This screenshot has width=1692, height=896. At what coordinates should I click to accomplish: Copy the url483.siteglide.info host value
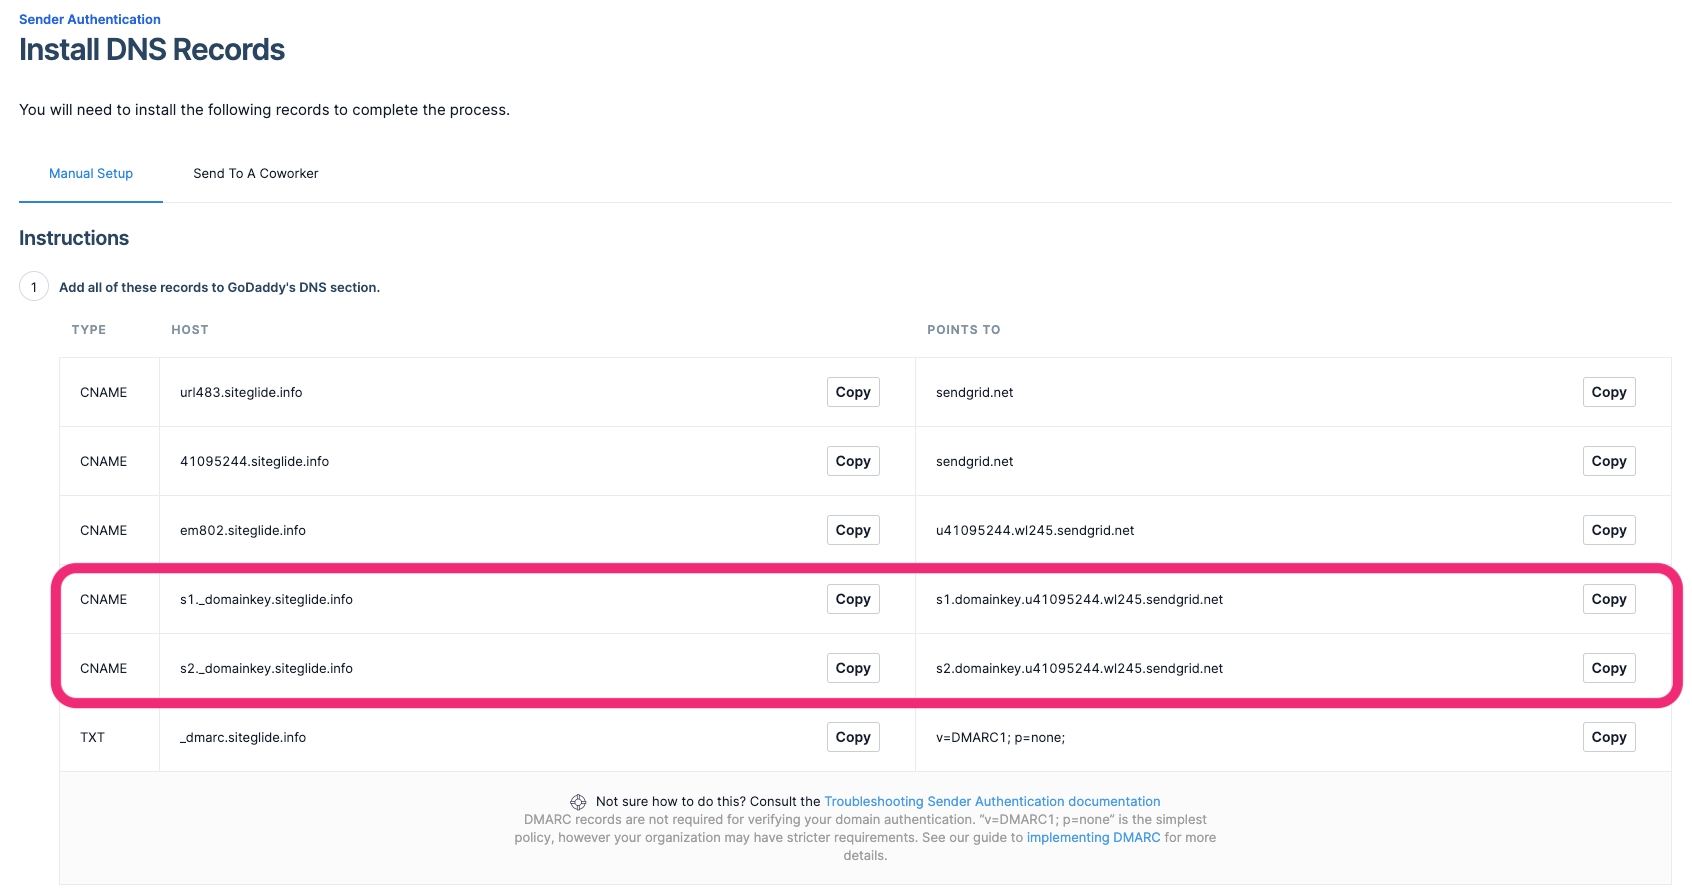pos(852,392)
